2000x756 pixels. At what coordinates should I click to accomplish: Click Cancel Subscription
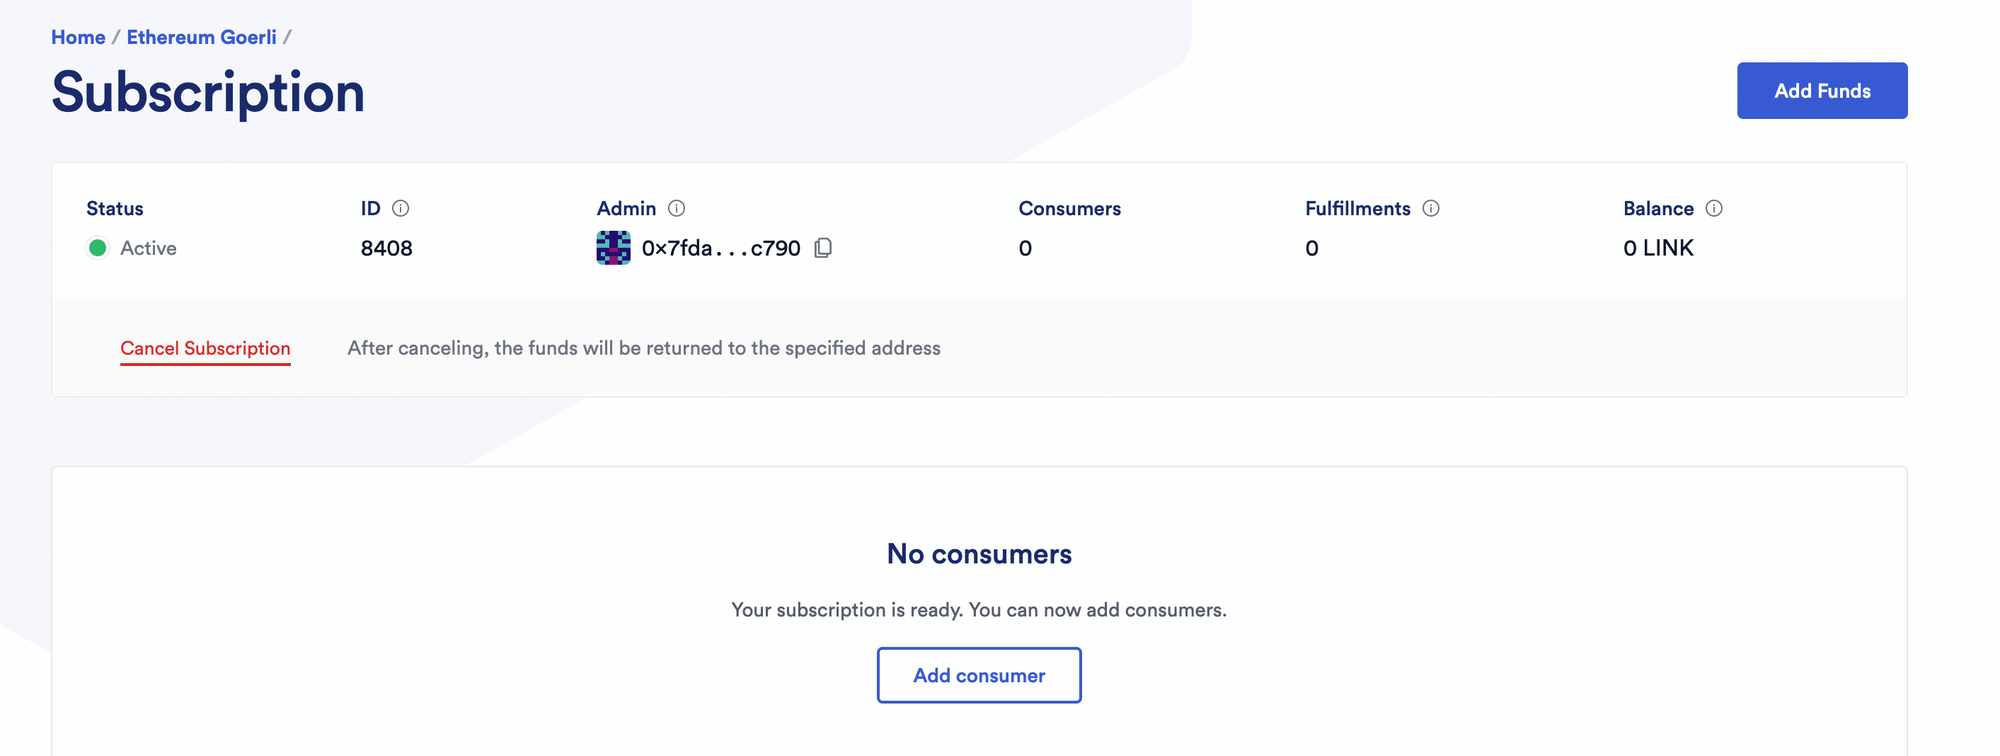[x=205, y=348]
